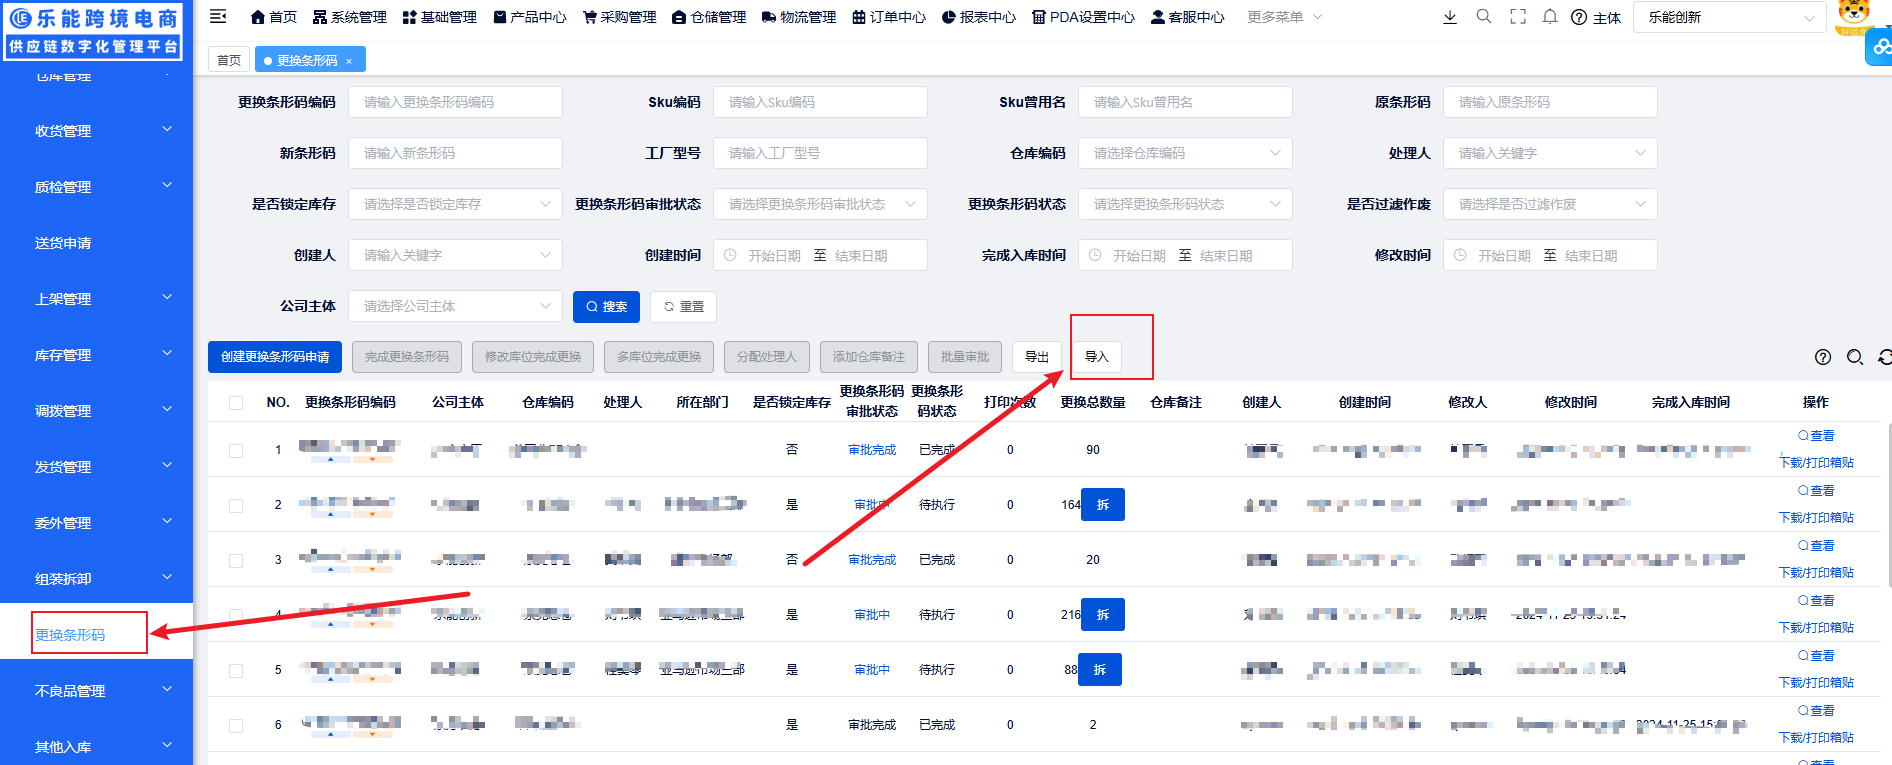This screenshot has height=765, width=1892.
Task: Click the clock icon in 创建时间 field
Action: point(730,255)
